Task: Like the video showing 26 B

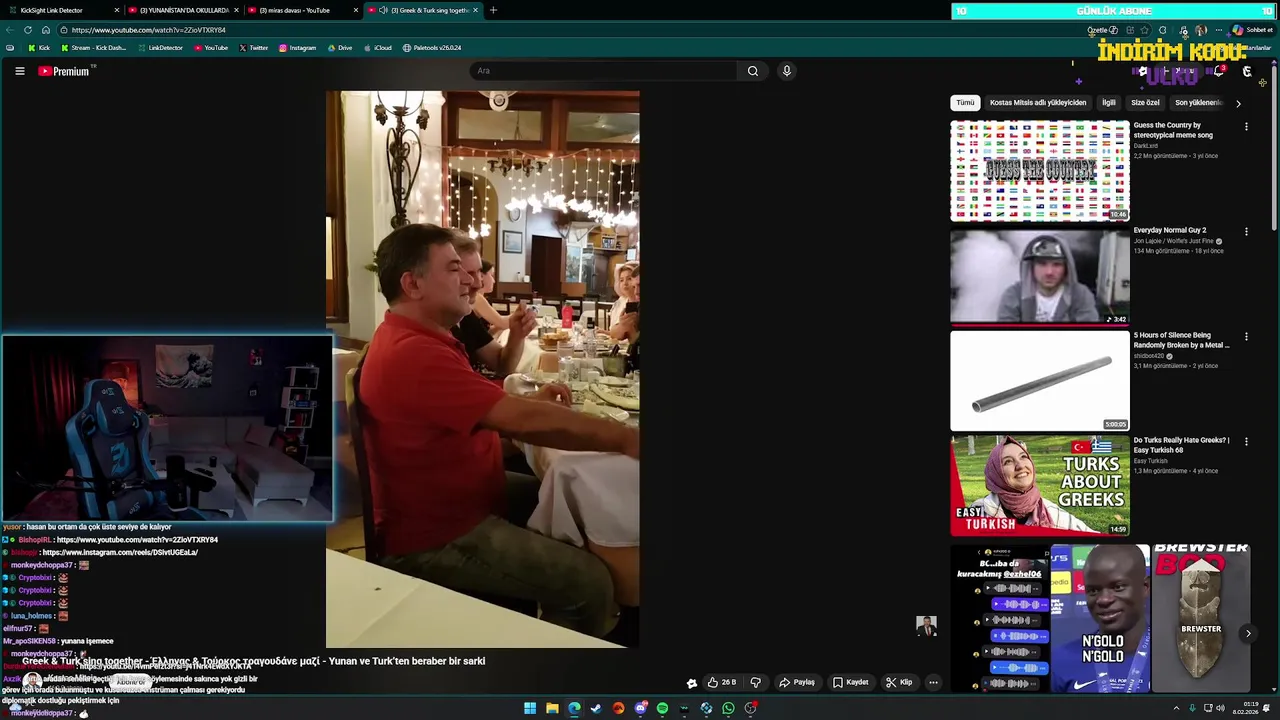Action: click(x=721, y=683)
